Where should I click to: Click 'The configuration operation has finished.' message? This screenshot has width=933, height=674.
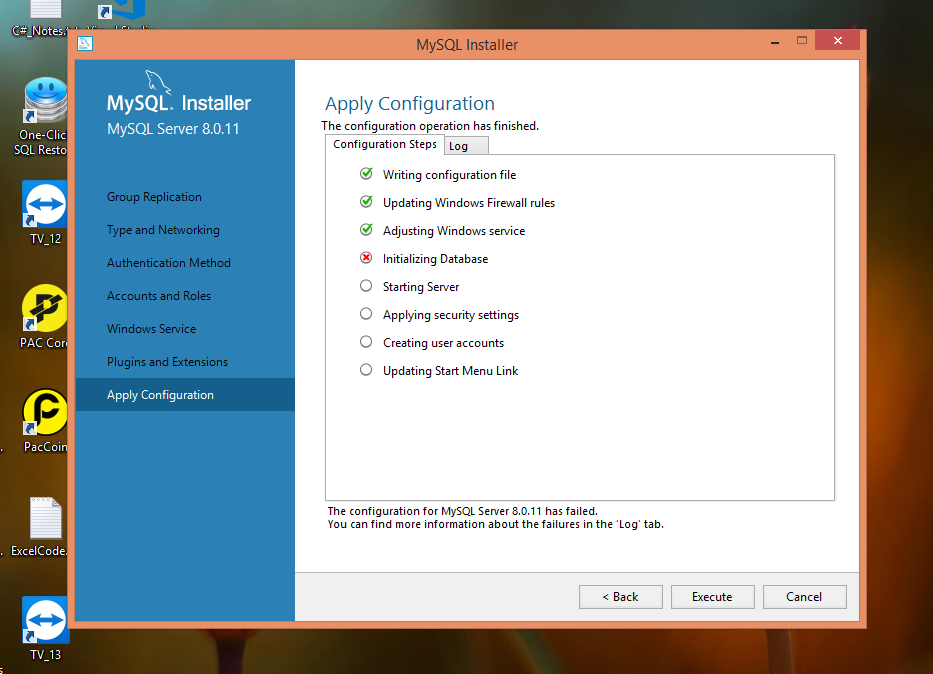[430, 126]
